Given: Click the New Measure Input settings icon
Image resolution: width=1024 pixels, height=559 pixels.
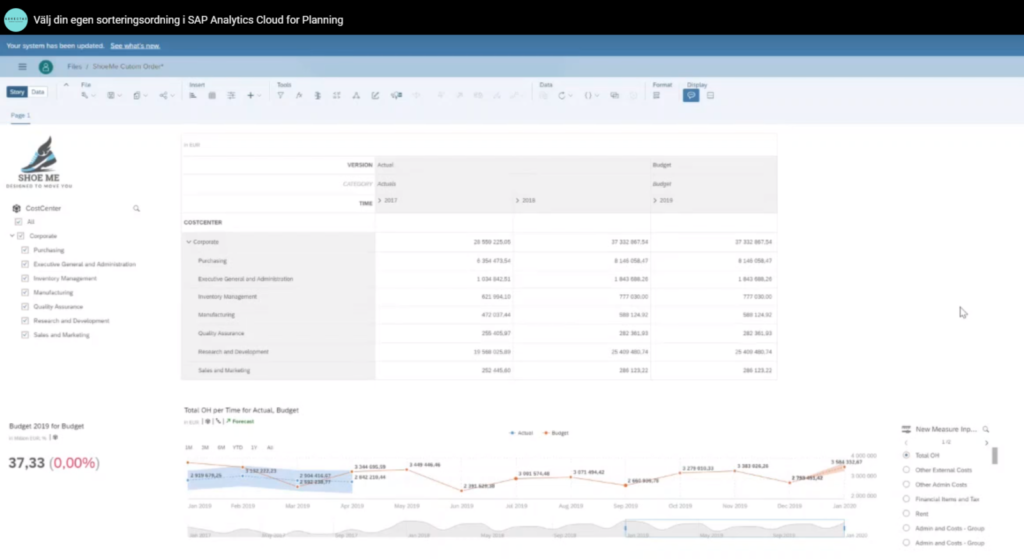Looking at the screenshot, I should click(906, 429).
